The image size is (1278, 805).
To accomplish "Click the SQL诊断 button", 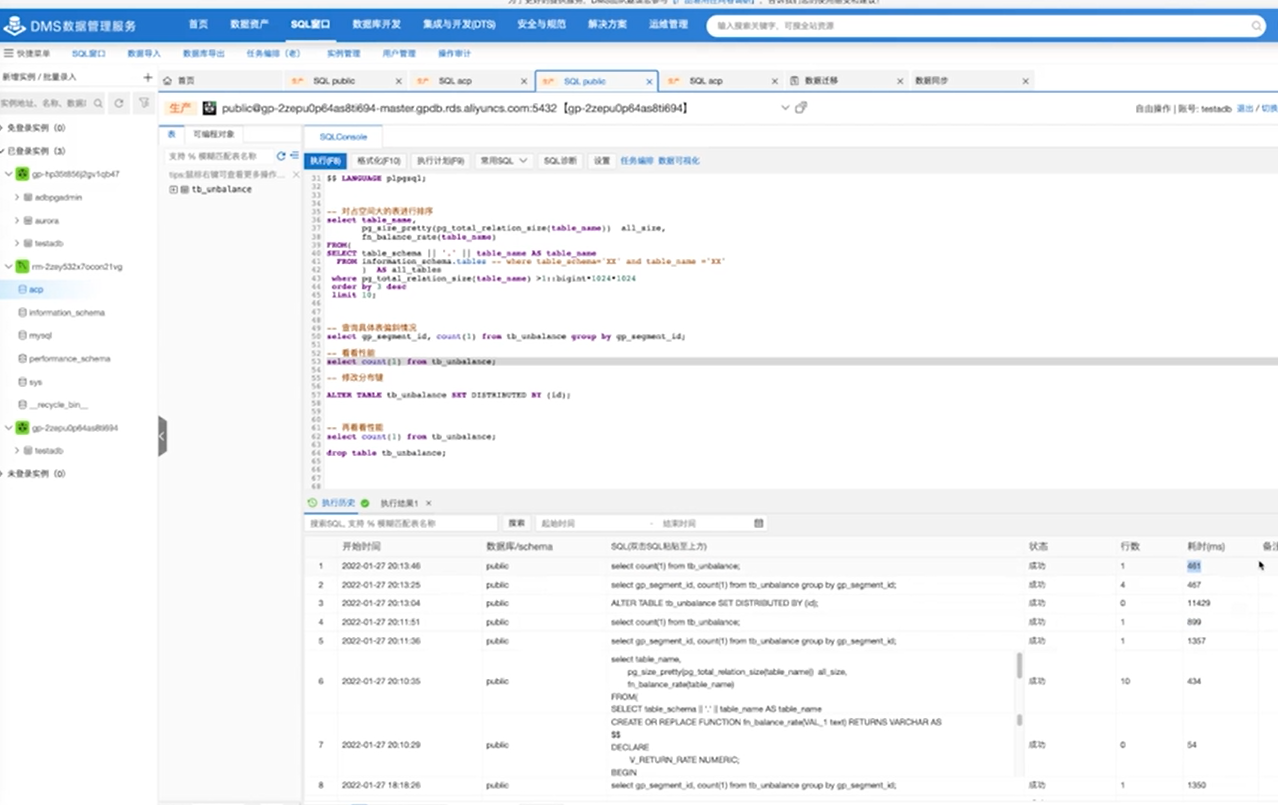I will 560,160.
